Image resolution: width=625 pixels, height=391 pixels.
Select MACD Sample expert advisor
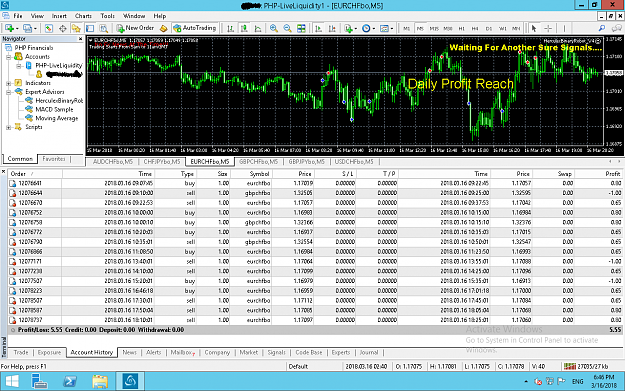[54, 109]
